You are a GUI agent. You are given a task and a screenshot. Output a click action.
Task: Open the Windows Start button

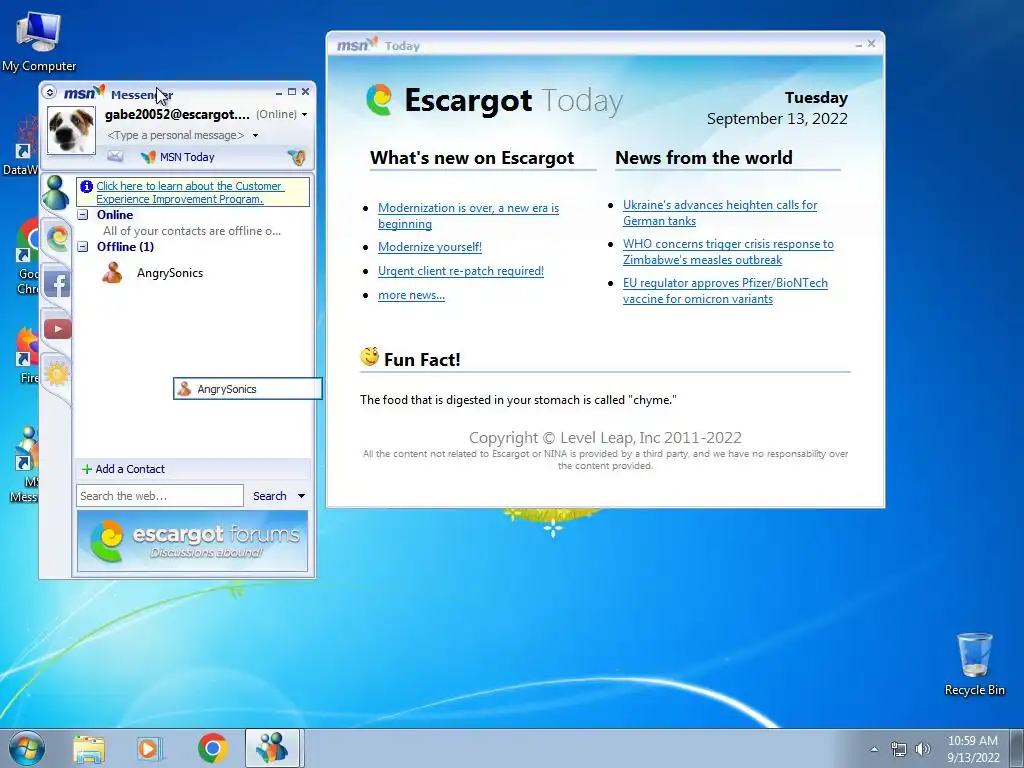coord(27,748)
